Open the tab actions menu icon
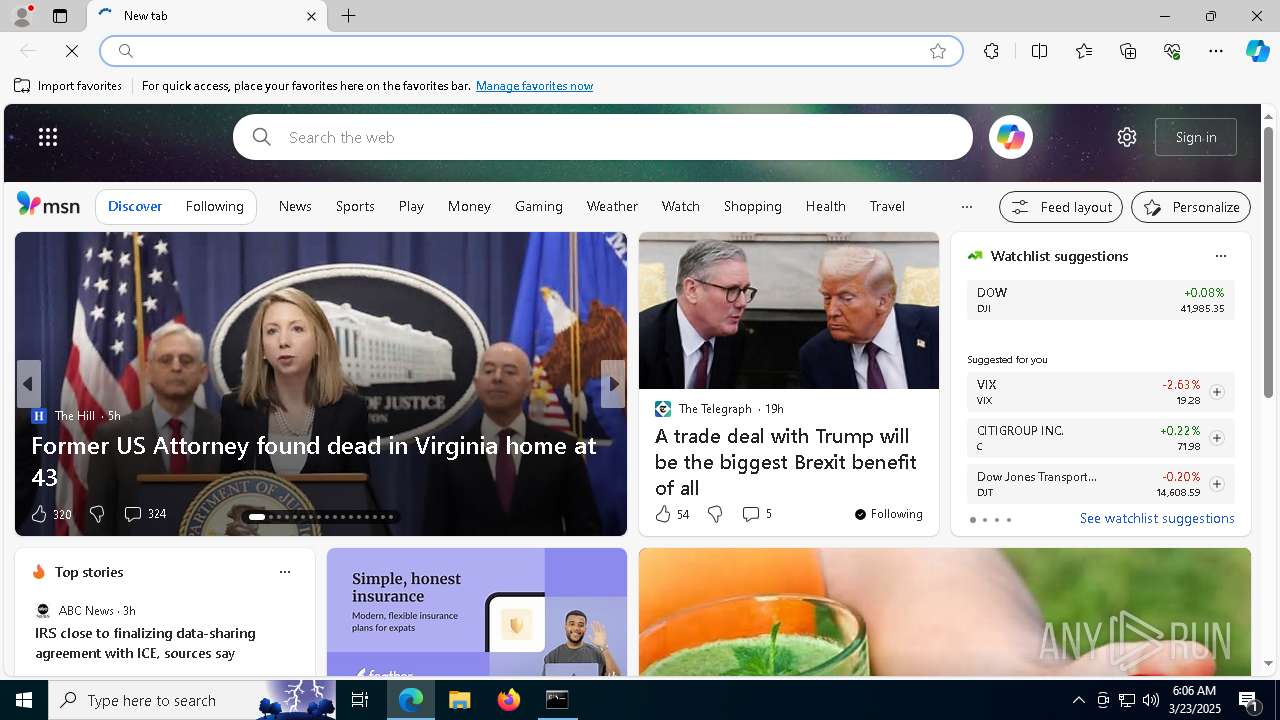Image resolution: width=1280 pixels, height=720 pixels. point(60,16)
